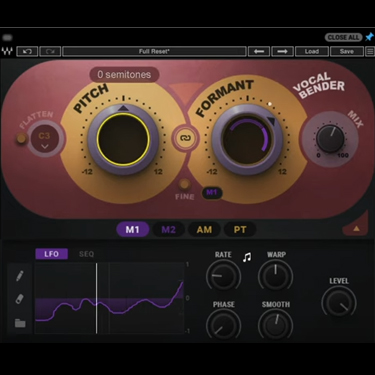
Task: Go to previous preset arrow
Action: (x=259, y=51)
